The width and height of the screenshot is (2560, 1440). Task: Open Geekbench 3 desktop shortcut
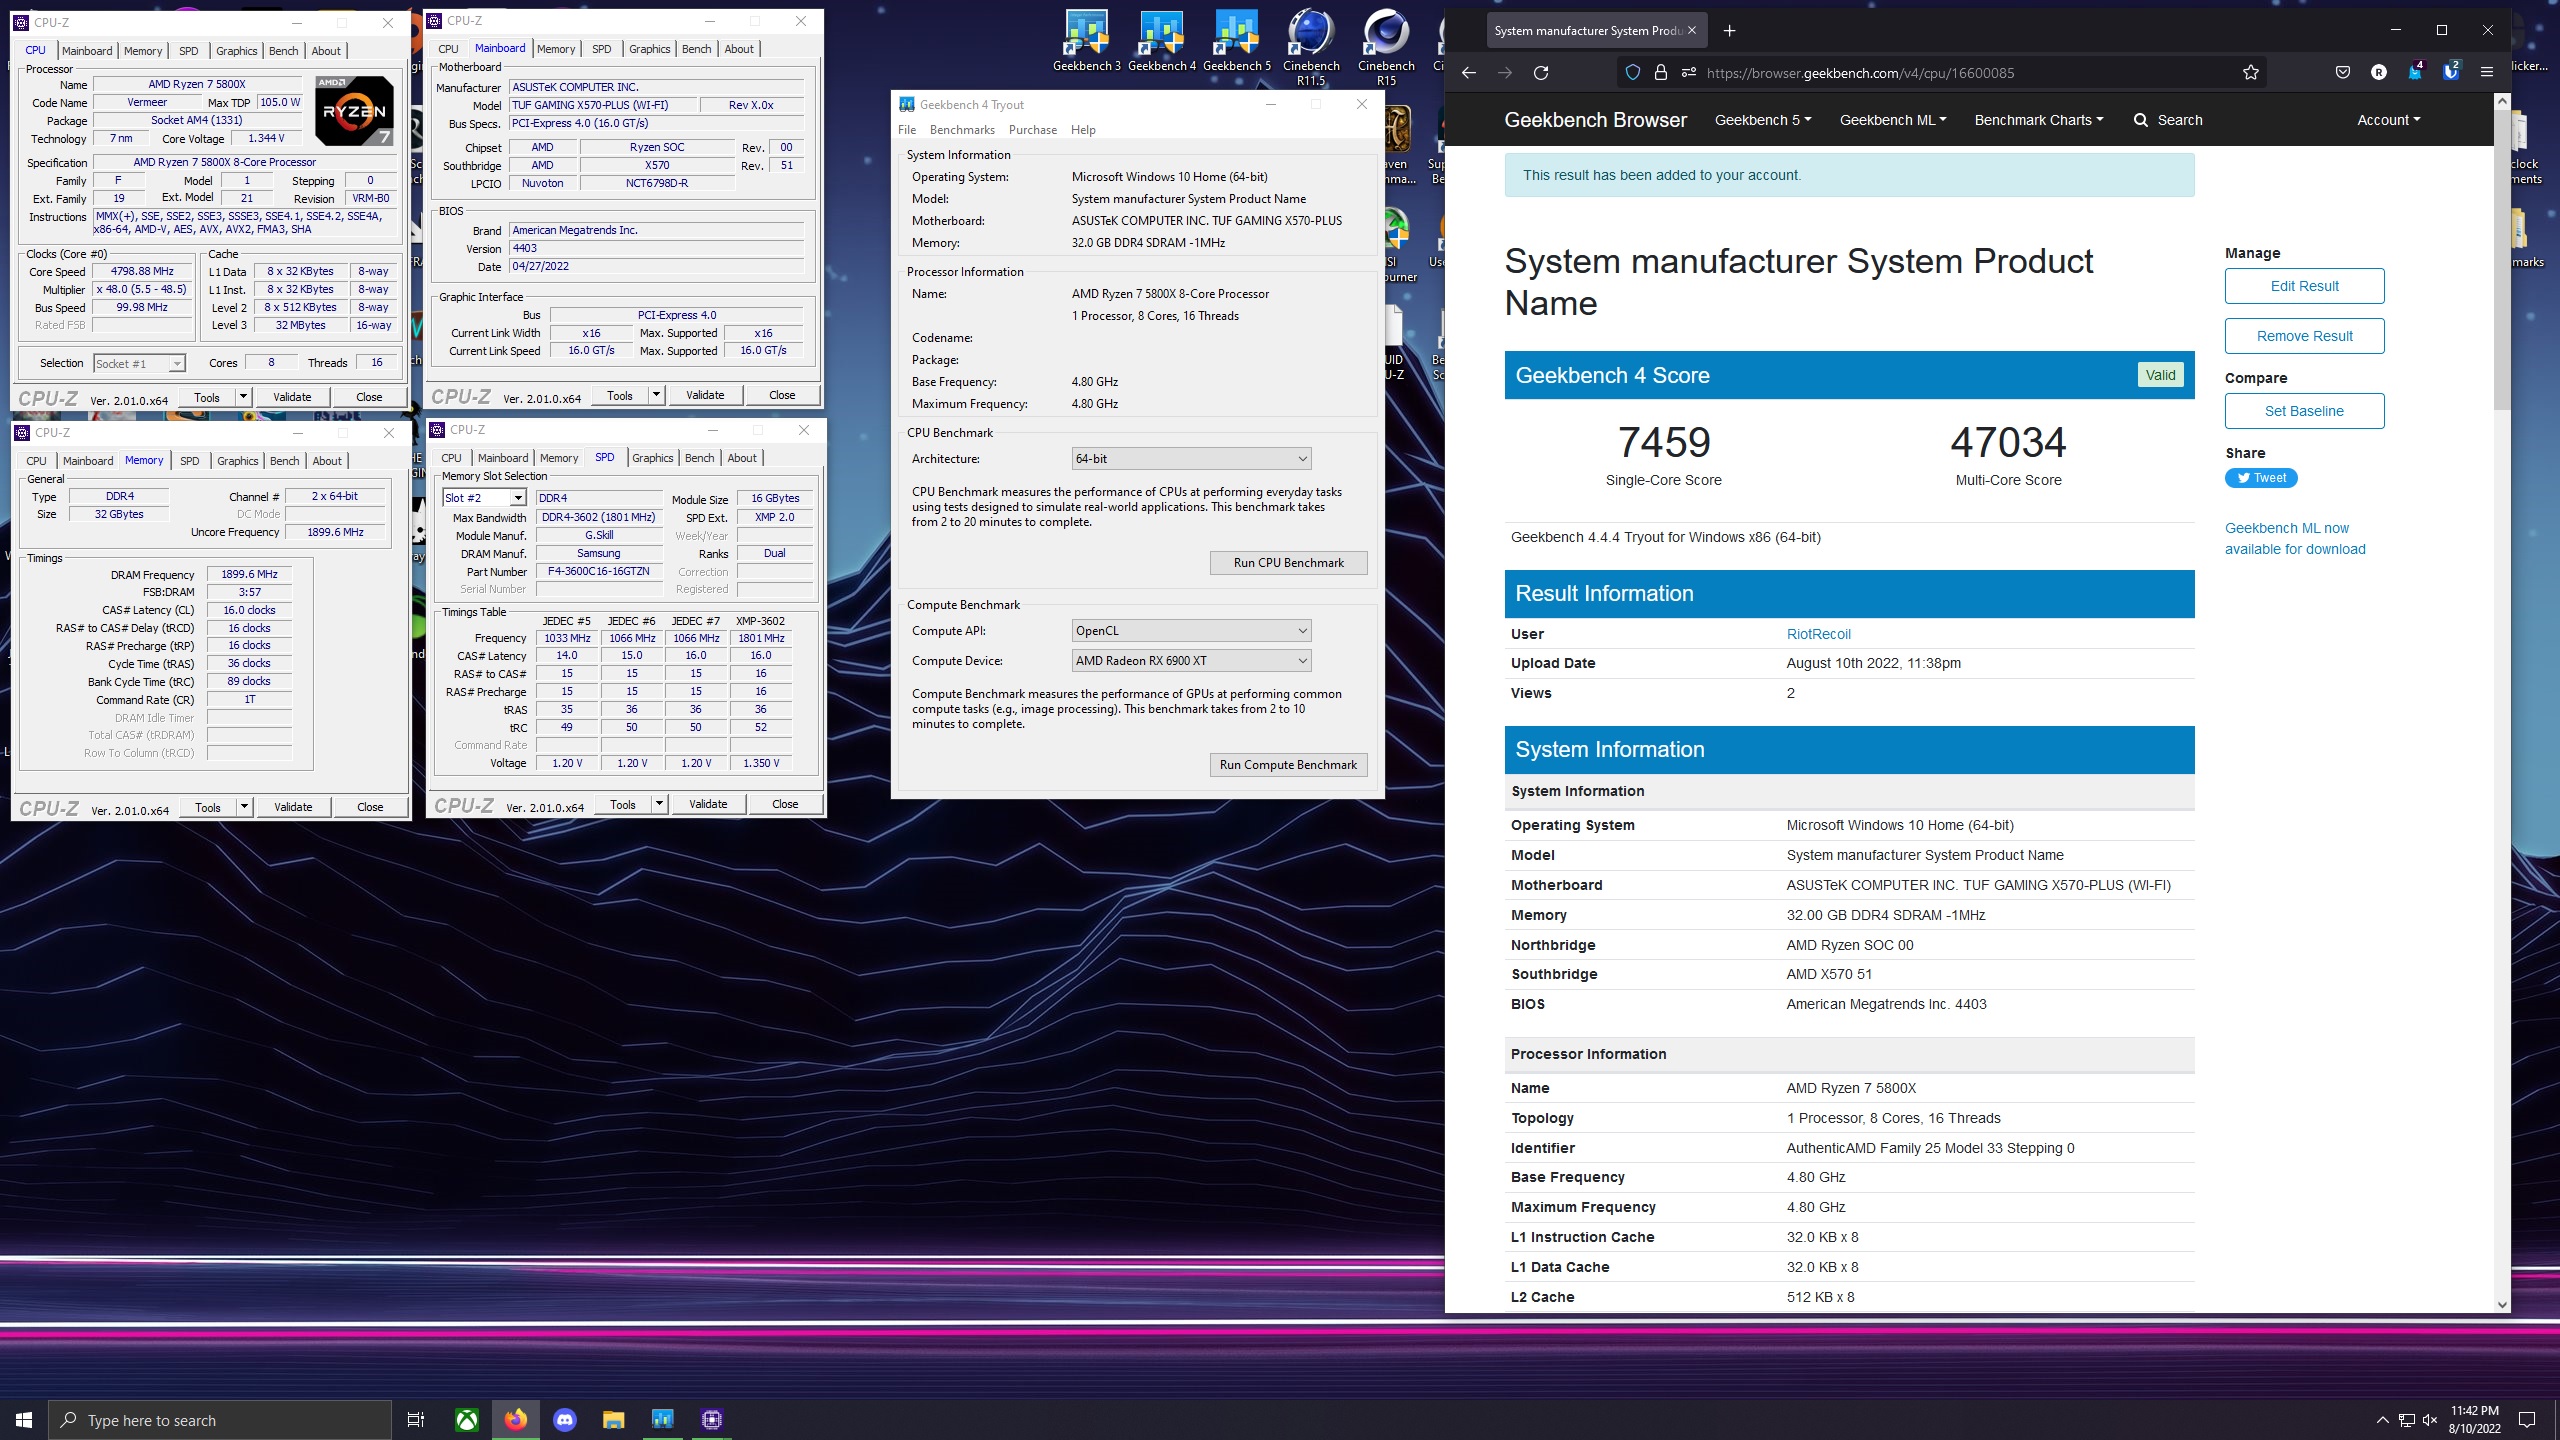[1086, 41]
